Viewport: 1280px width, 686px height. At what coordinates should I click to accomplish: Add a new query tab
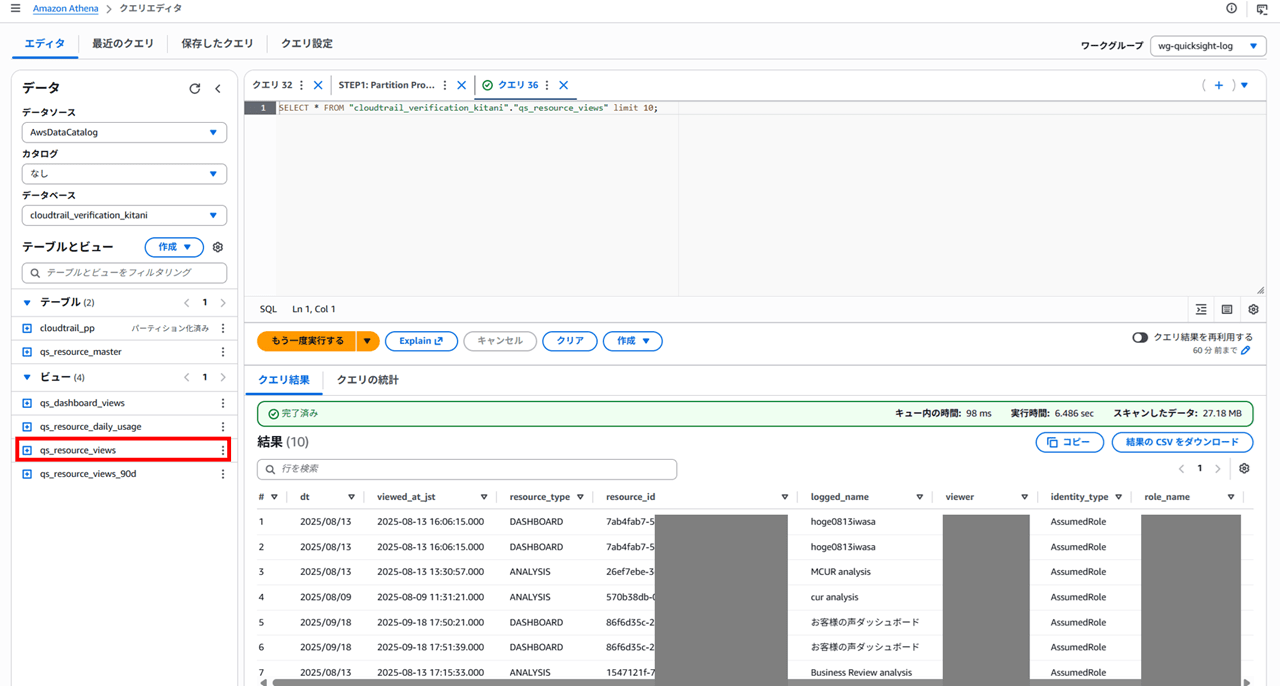click(x=1218, y=85)
